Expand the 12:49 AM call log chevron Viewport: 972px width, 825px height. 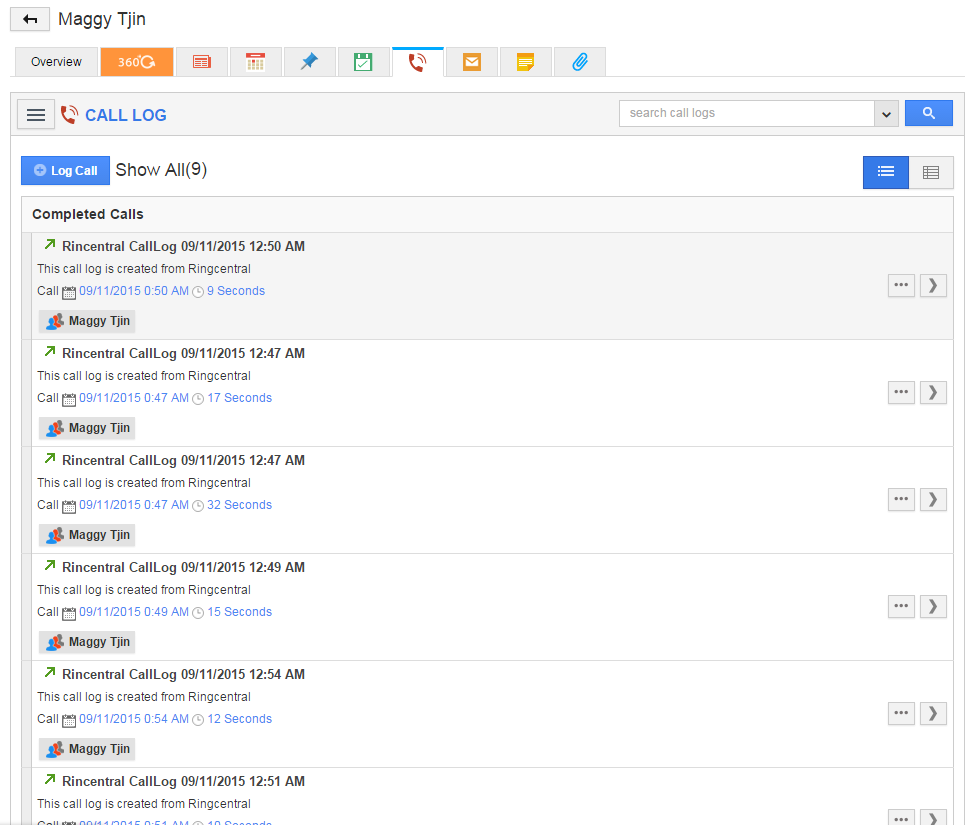[x=933, y=606]
